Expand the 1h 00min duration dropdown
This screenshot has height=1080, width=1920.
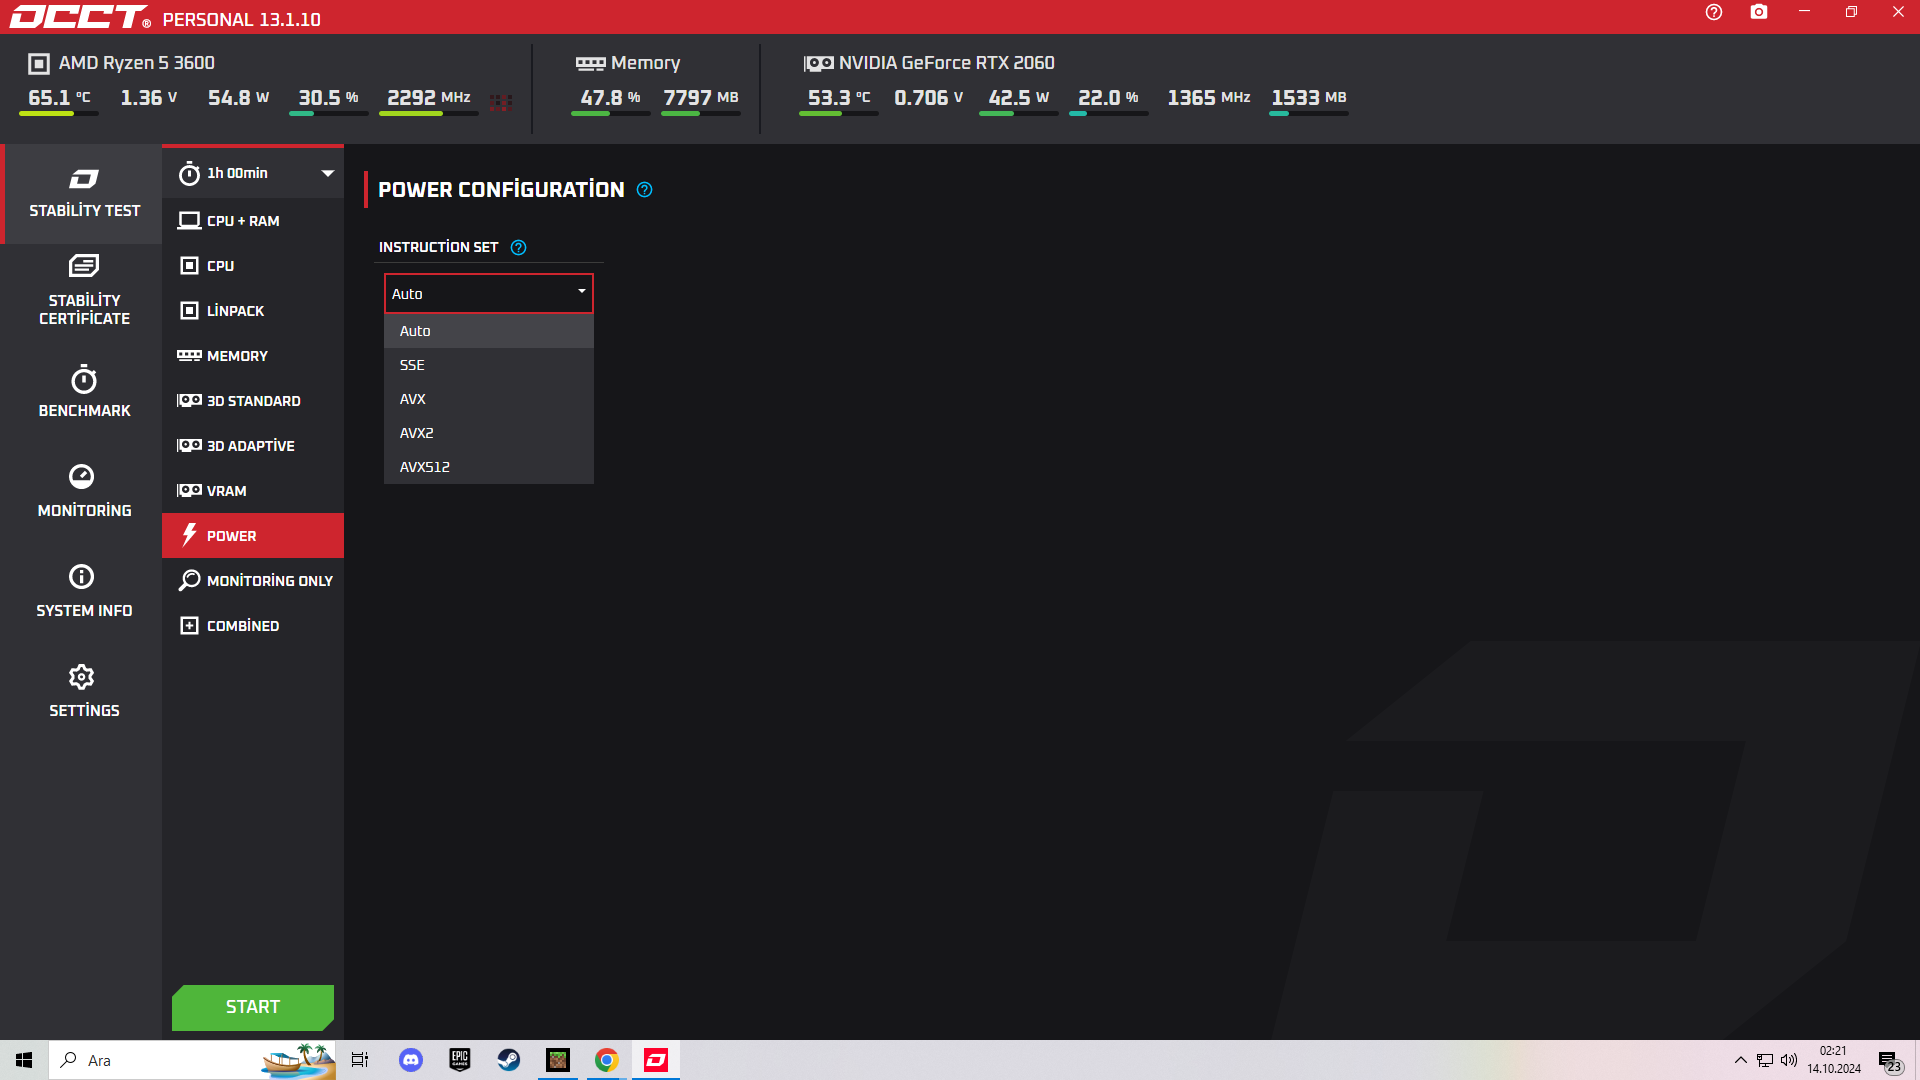pyautogui.click(x=327, y=174)
